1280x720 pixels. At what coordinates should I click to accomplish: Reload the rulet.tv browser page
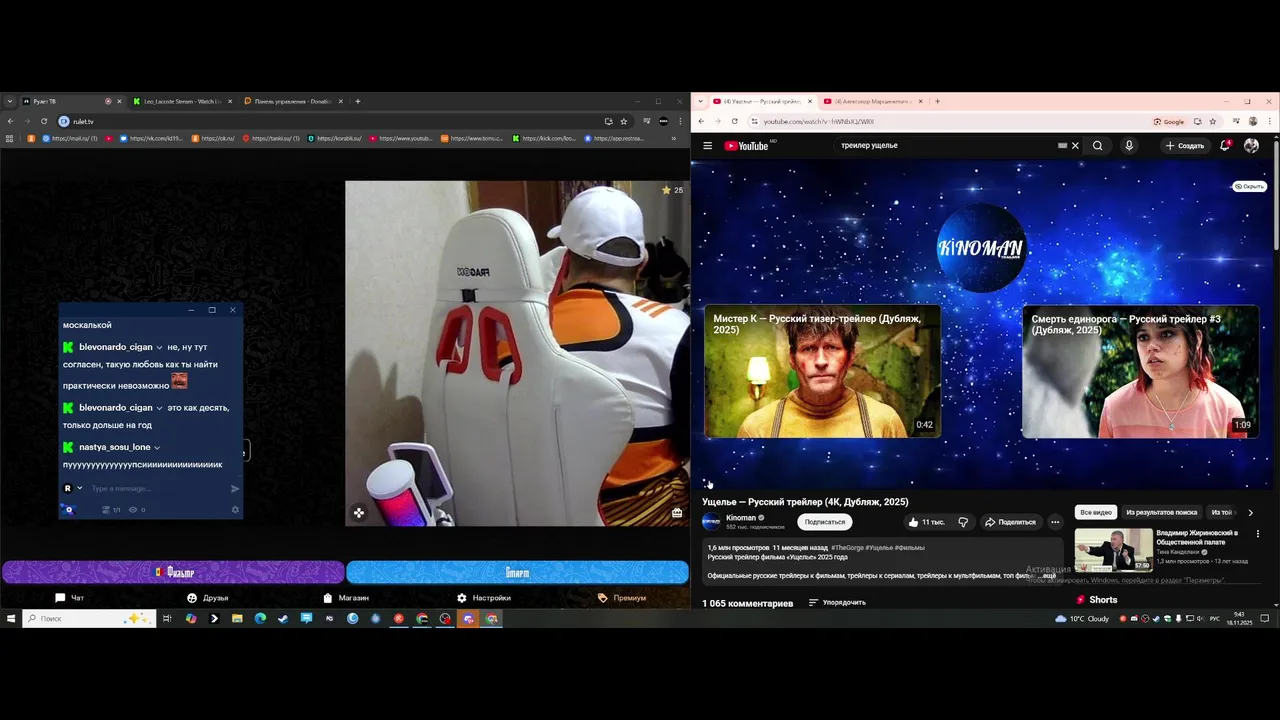[x=44, y=121]
